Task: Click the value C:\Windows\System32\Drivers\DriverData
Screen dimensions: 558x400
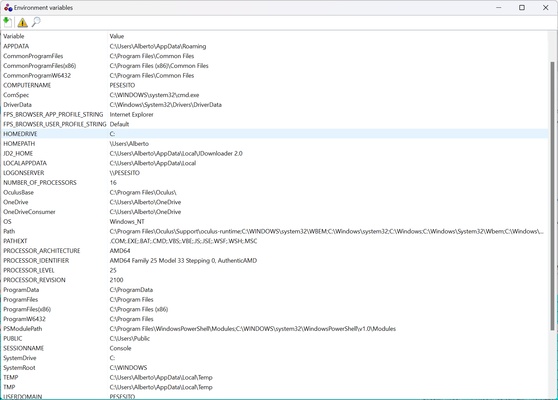Action: (165, 105)
